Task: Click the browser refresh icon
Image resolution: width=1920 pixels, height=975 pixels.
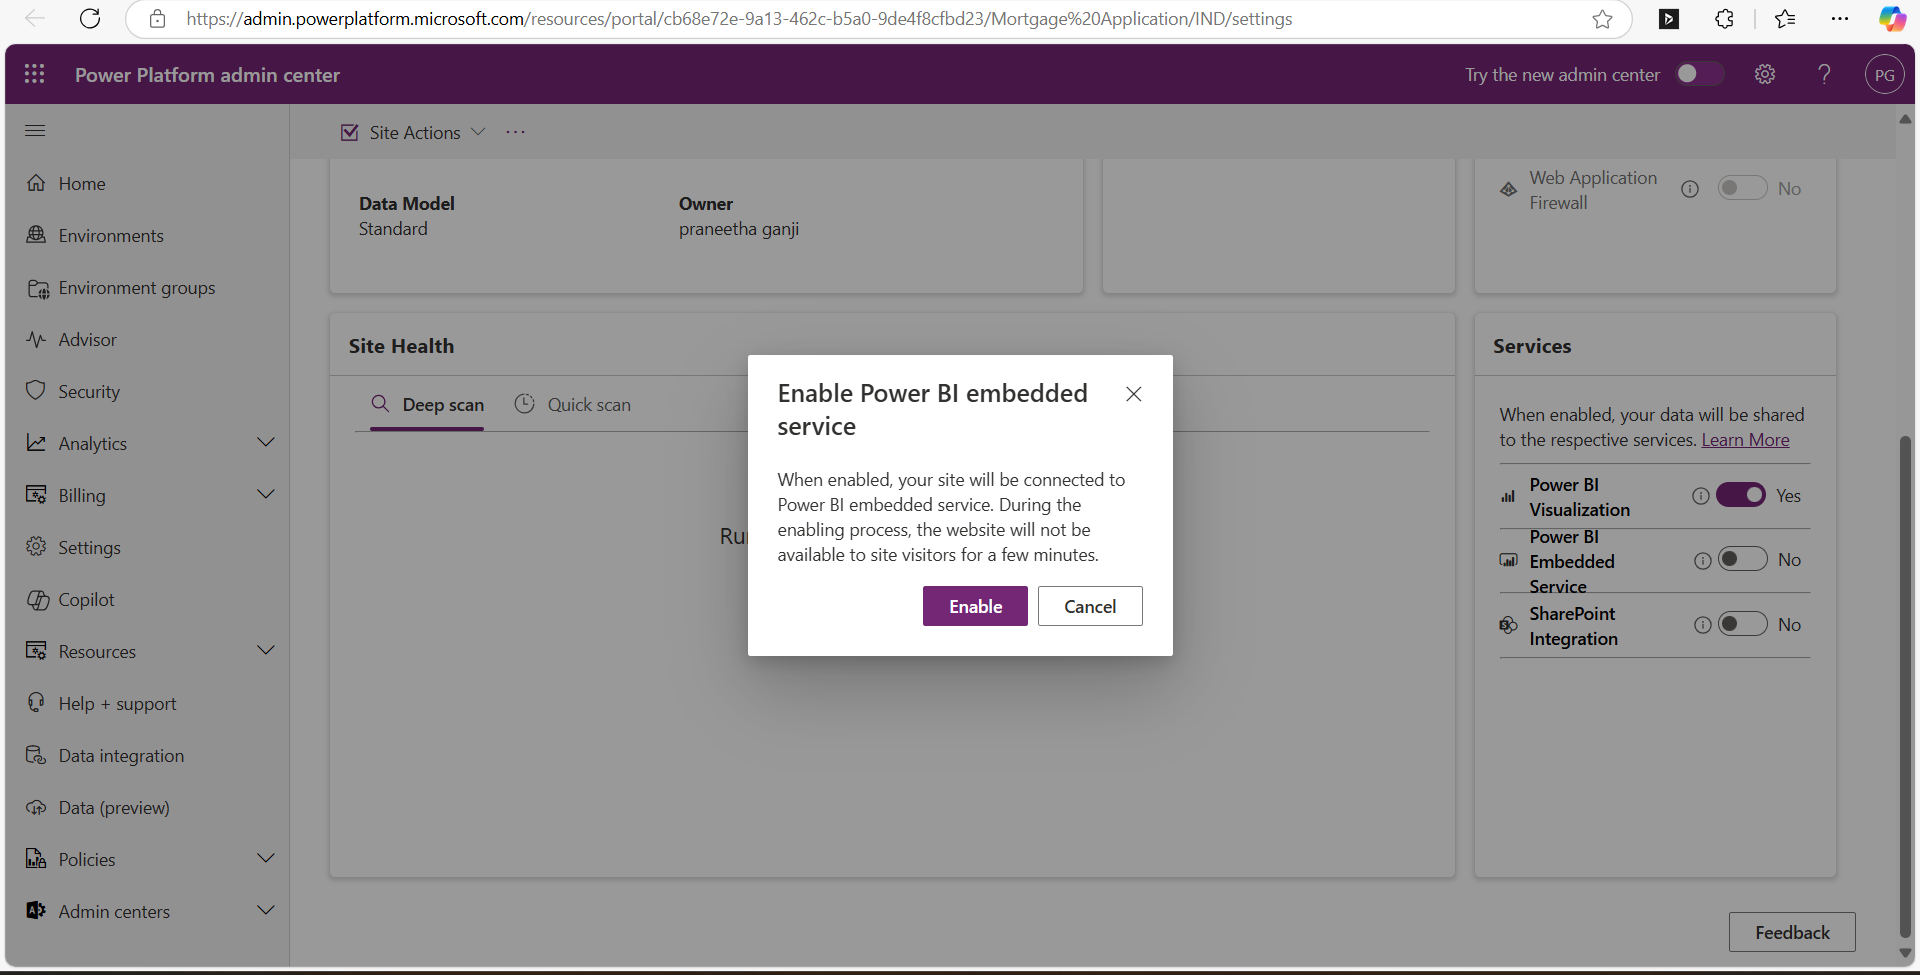Action: point(90,19)
